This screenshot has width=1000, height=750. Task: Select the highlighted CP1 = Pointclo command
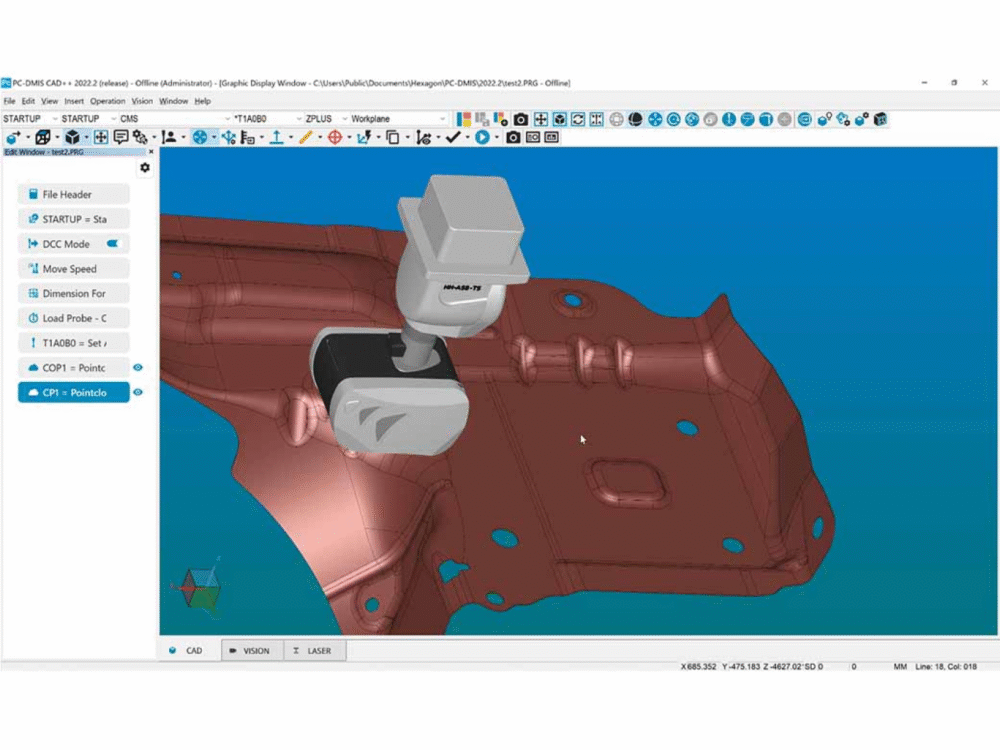tap(73, 393)
